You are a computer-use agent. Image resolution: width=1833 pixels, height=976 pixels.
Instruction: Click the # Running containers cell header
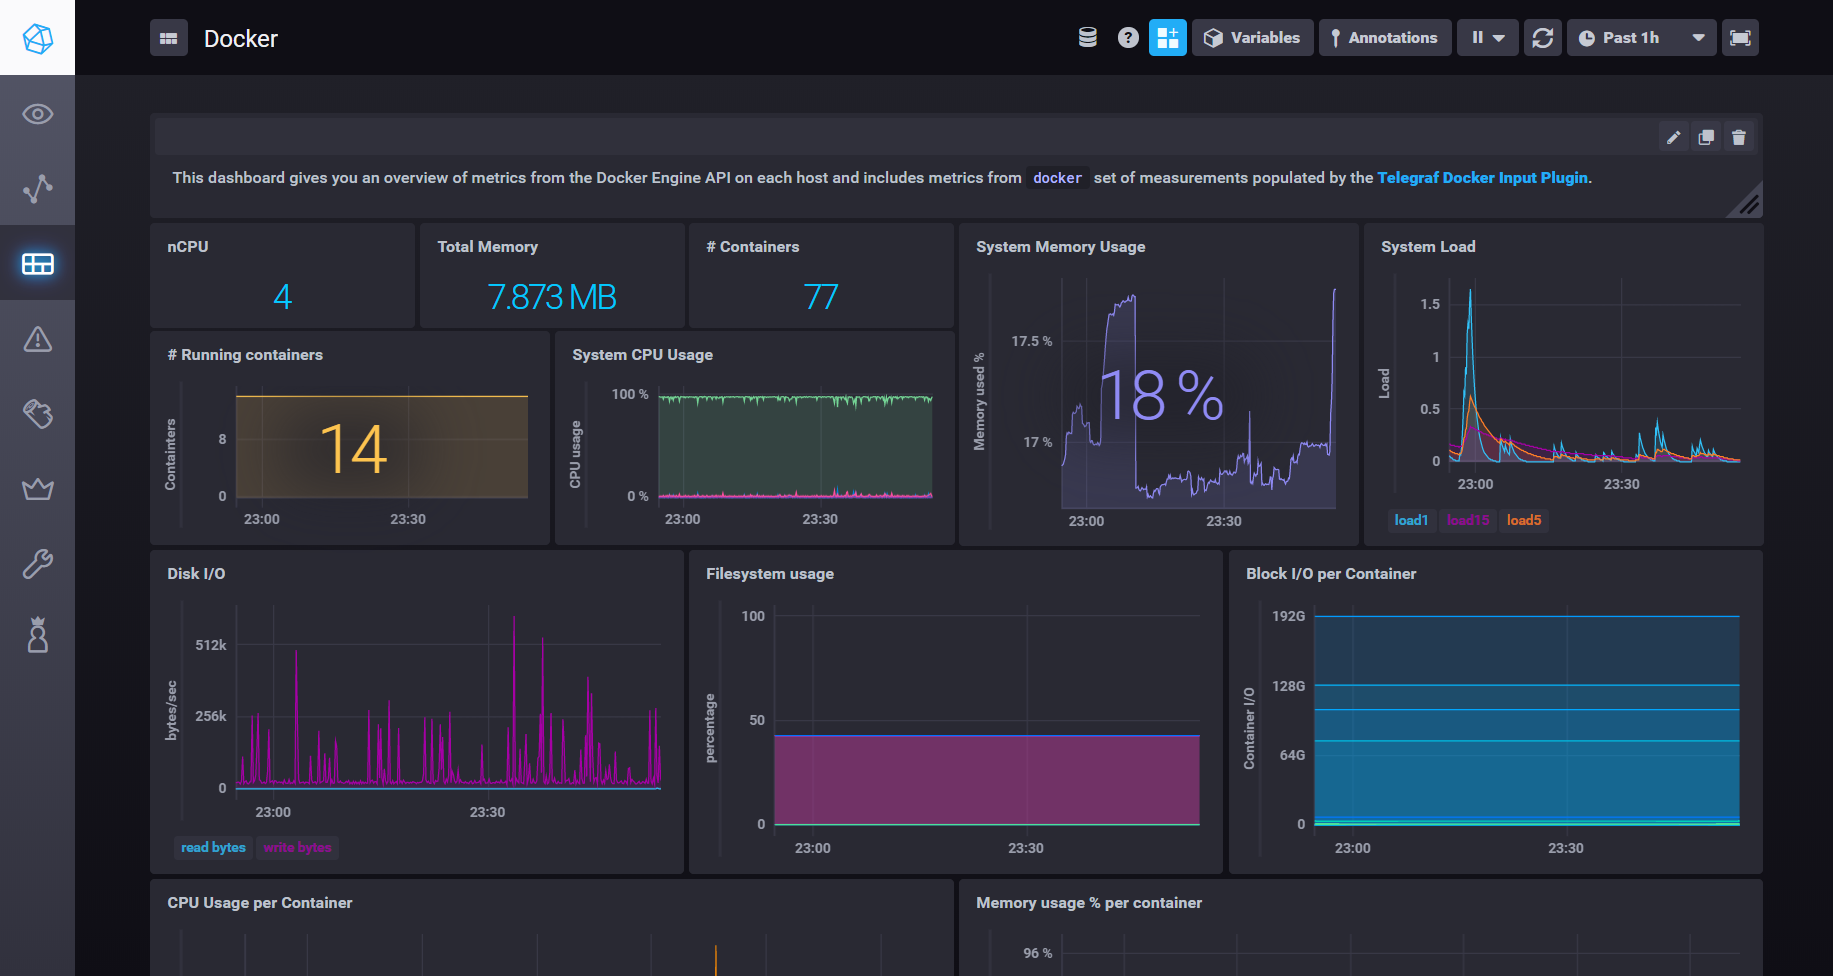point(245,355)
